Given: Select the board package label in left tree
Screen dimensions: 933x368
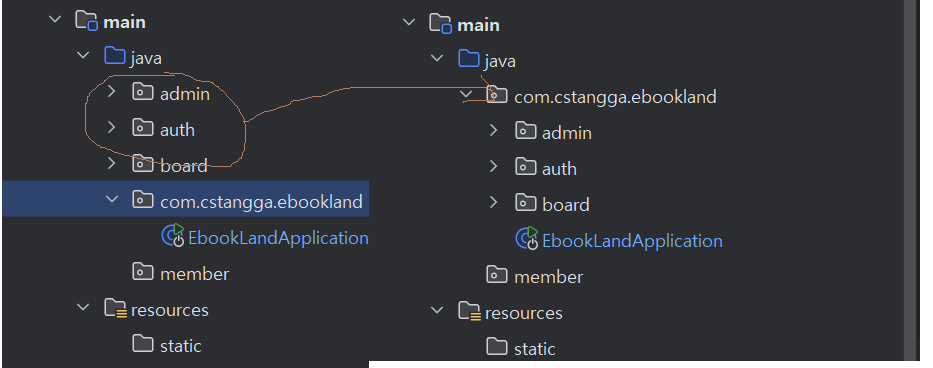Looking at the screenshot, I should coord(184,166).
